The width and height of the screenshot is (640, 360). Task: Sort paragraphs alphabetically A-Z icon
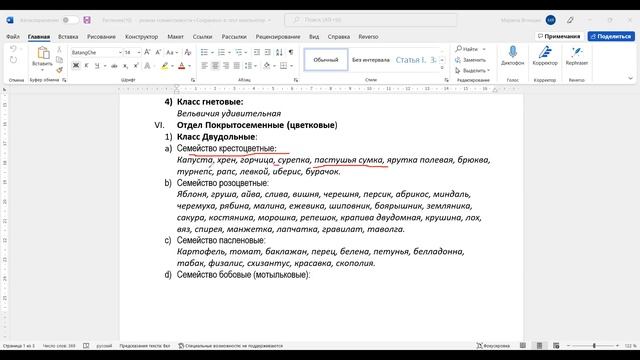point(279,52)
